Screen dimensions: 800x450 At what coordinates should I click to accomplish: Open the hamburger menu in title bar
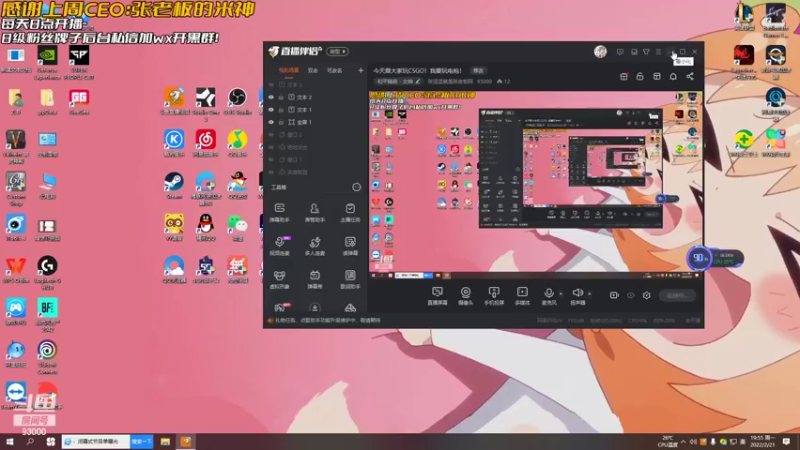tap(658, 52)
